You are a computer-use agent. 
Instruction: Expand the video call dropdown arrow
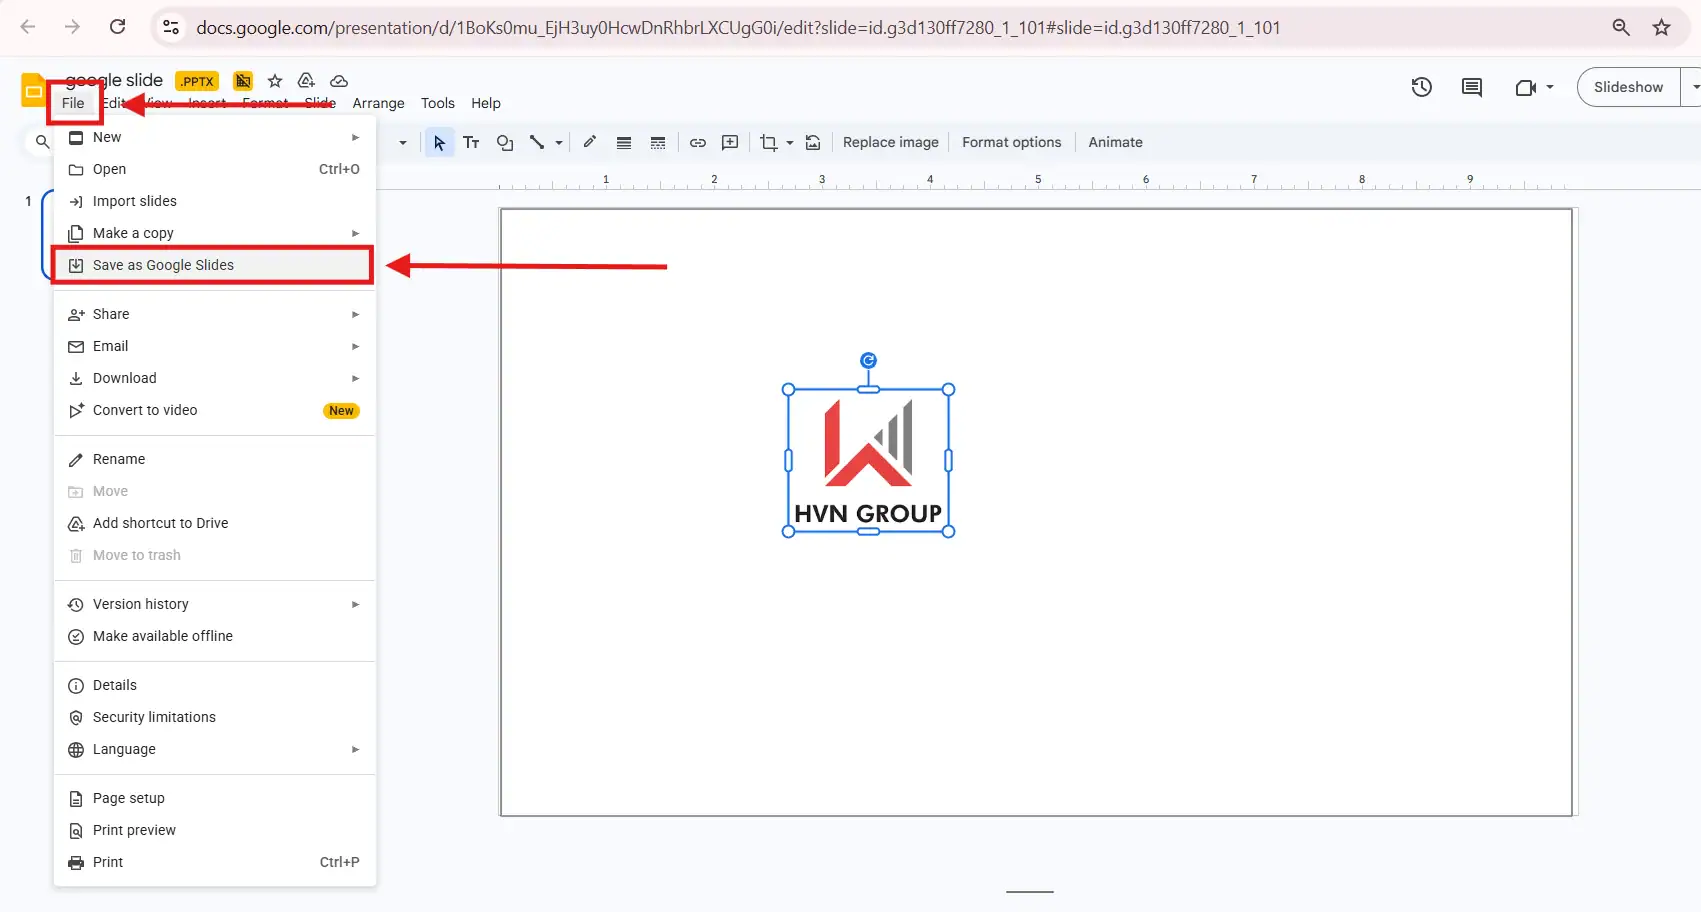(1550, 87)
